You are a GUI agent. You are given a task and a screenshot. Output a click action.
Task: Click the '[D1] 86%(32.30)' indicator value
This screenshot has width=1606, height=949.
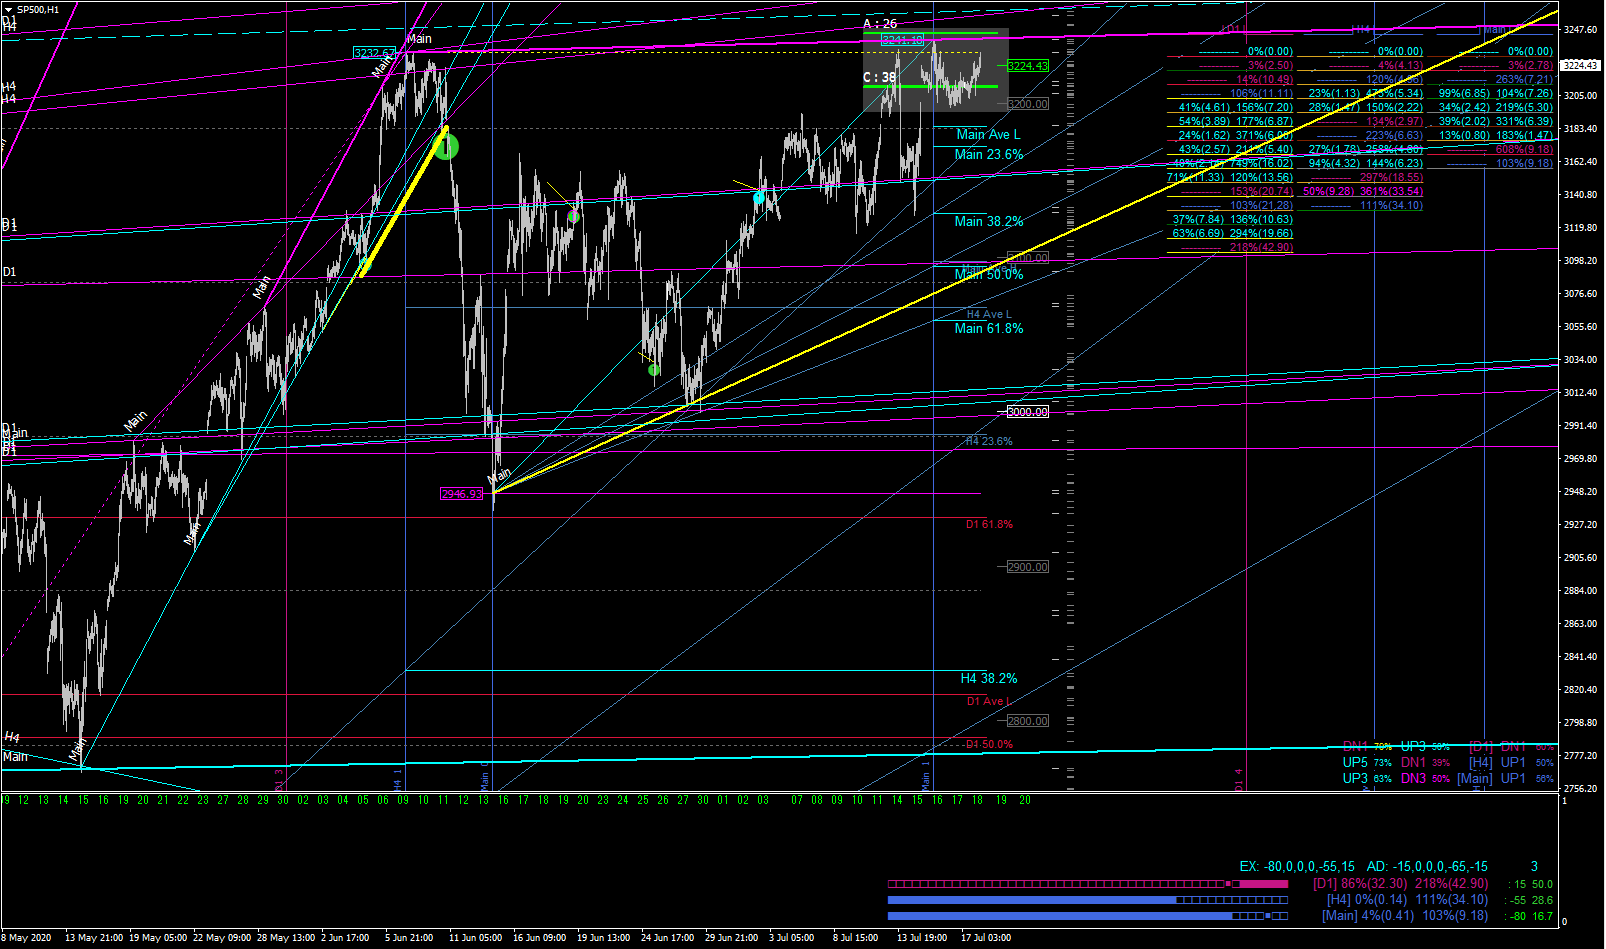coord(1360,884)
